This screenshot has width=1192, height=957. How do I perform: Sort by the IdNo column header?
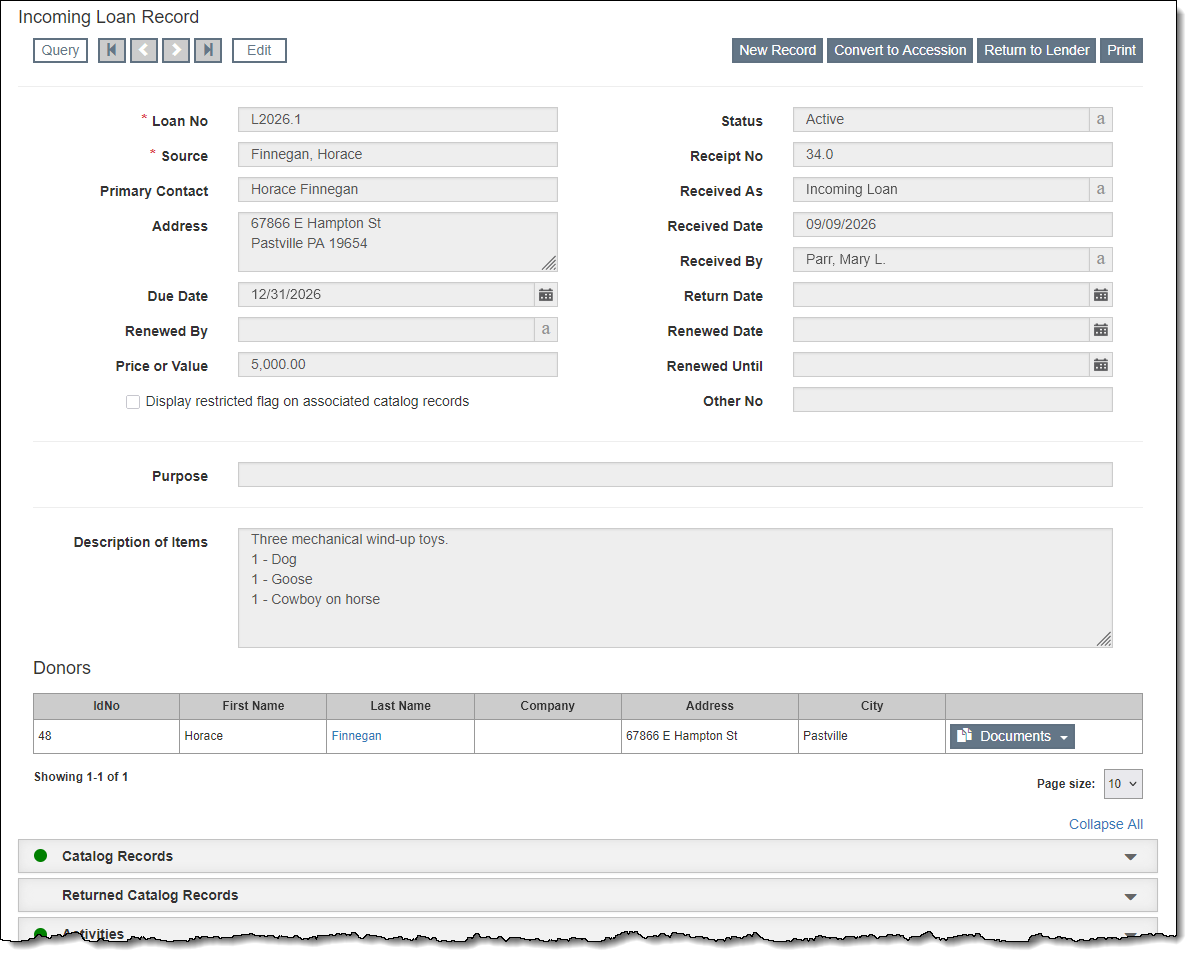106,706
